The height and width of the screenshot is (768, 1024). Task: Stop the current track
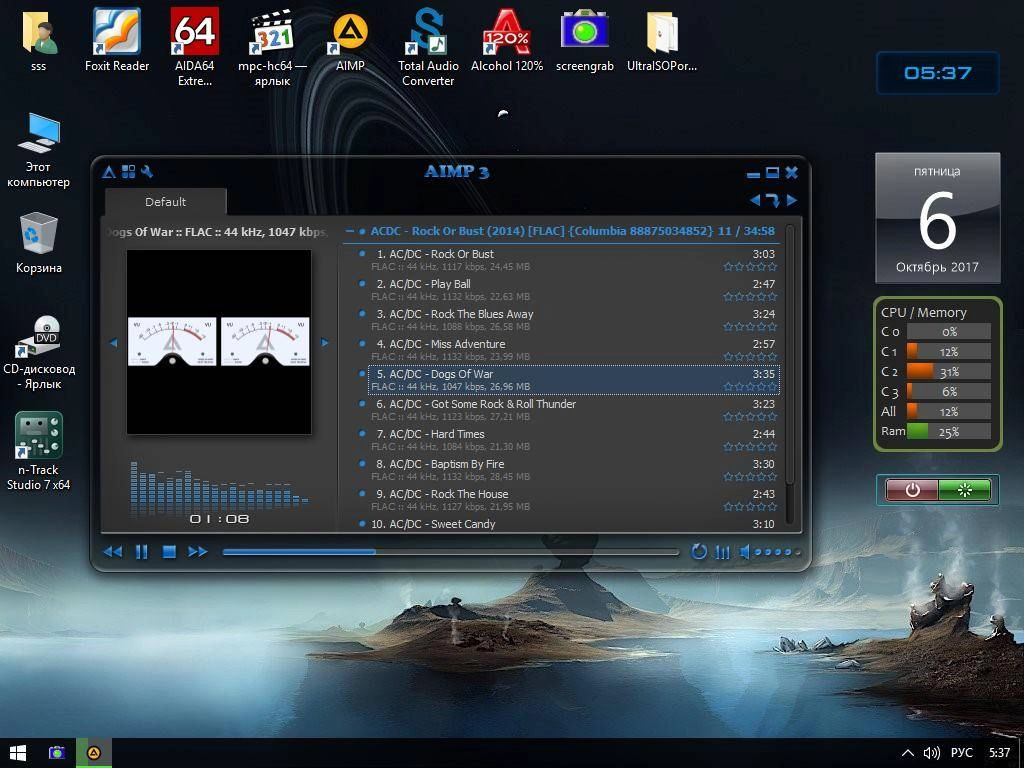pyautogui.click(x=169, y=552)
